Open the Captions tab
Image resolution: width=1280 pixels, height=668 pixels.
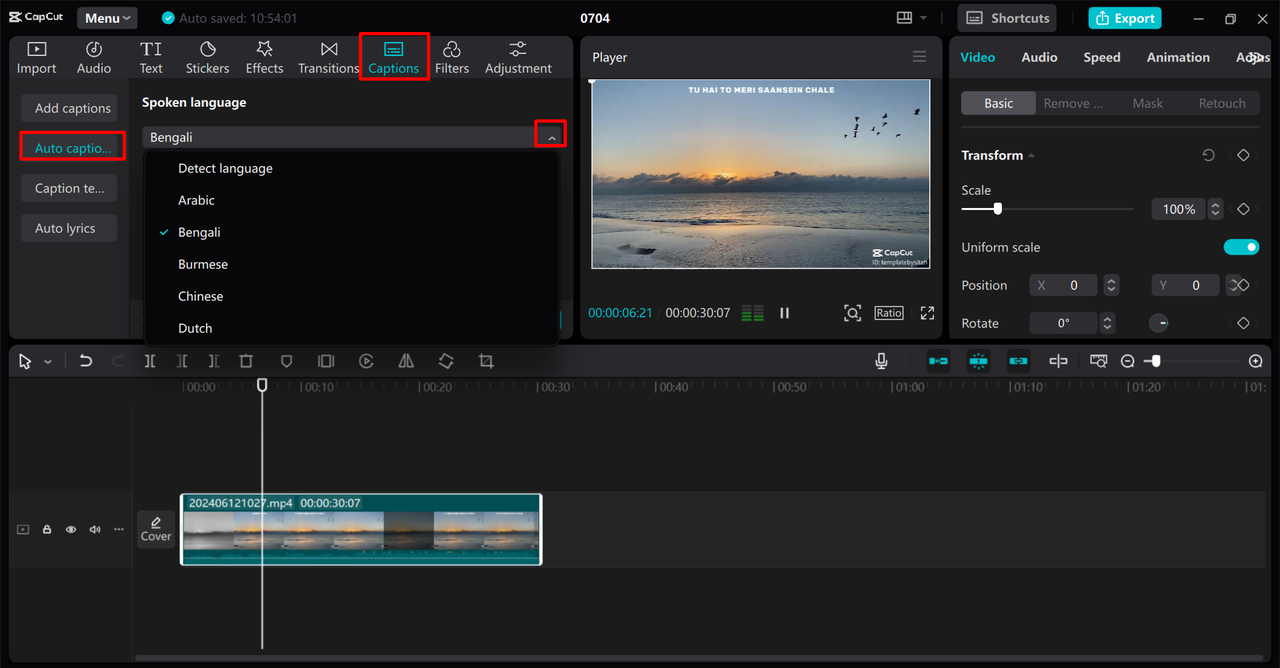(x=394, y=58)
